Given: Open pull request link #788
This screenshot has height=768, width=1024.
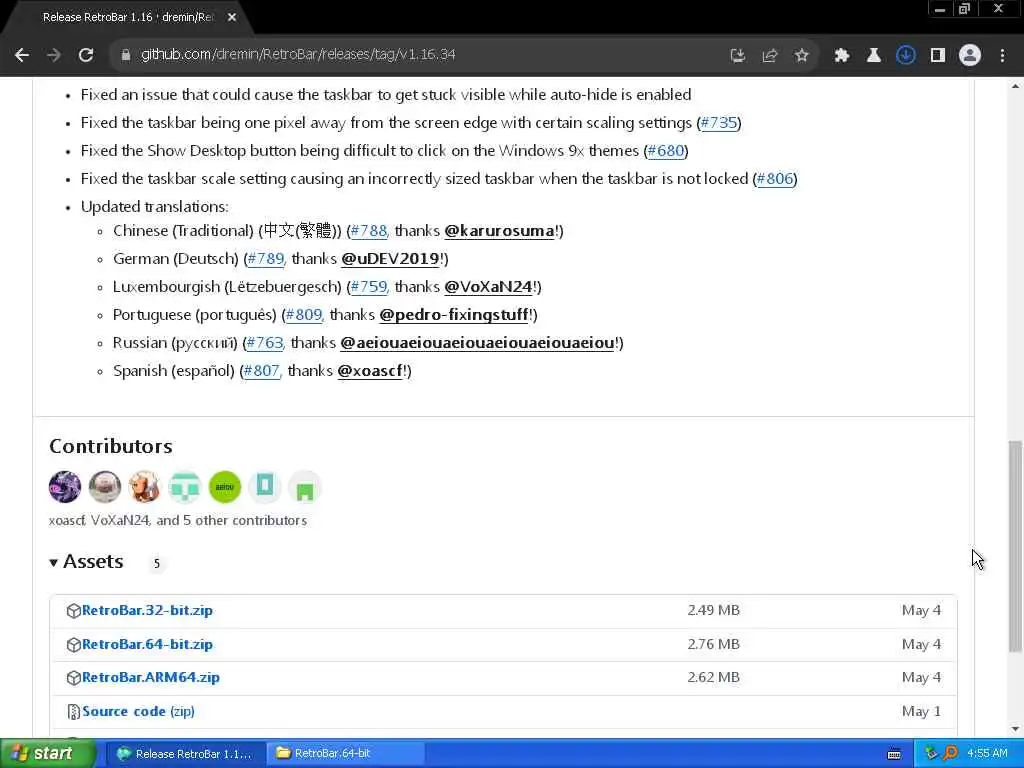Looking at the screenshot, I should coord(369,231).
